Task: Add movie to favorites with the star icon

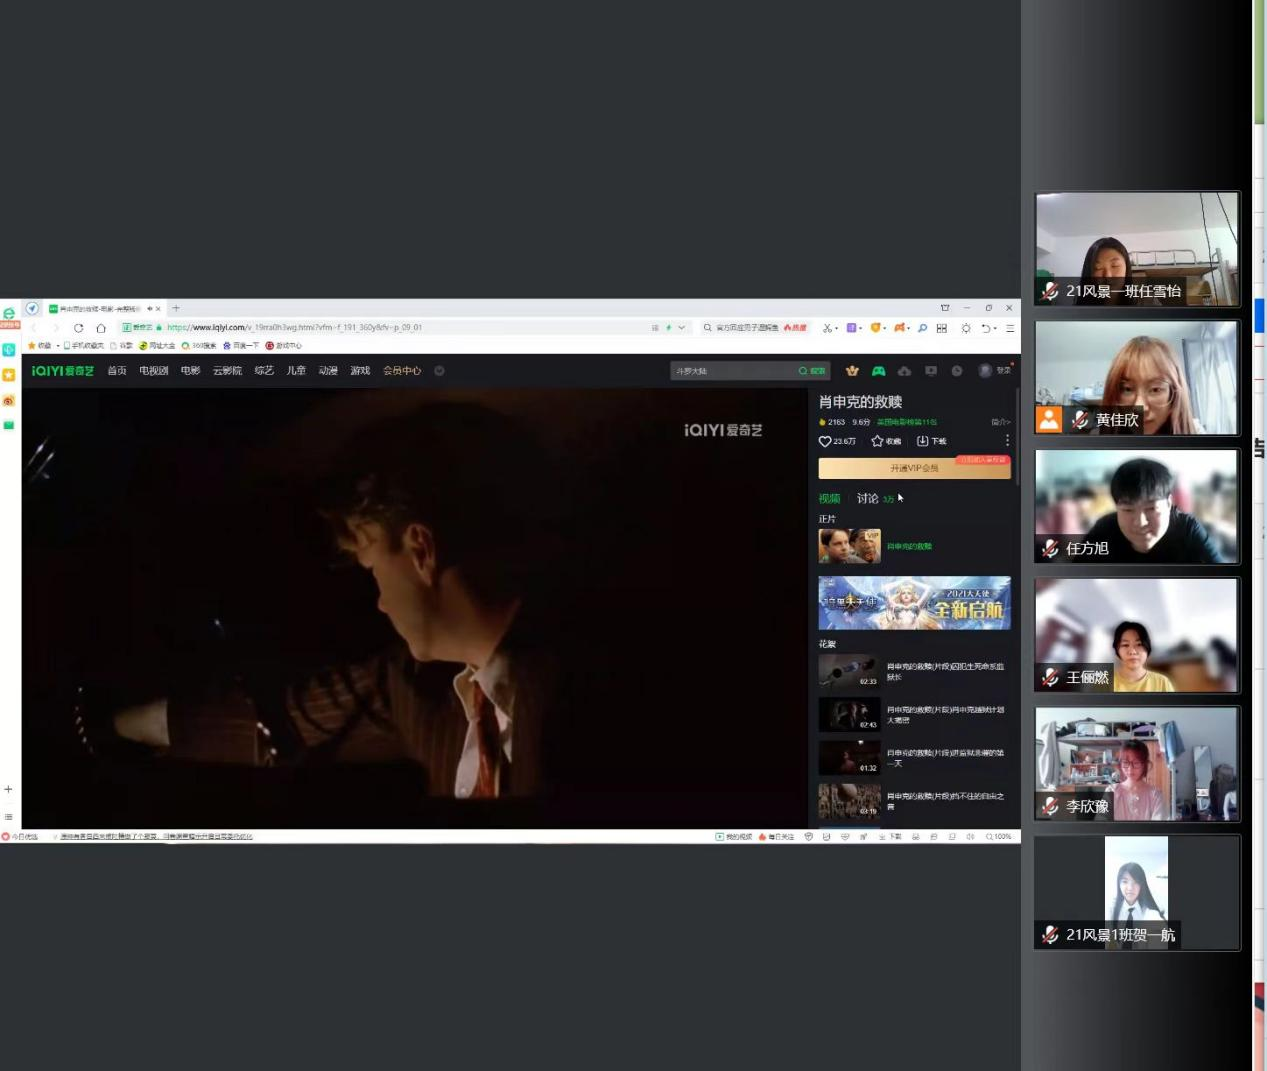Action: click(877, 441)
